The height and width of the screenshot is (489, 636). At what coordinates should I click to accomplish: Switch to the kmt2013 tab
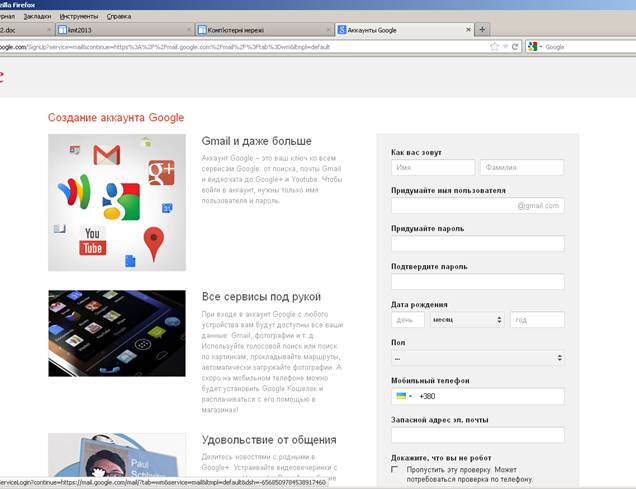pyautogui.click(x=124, y=30)
